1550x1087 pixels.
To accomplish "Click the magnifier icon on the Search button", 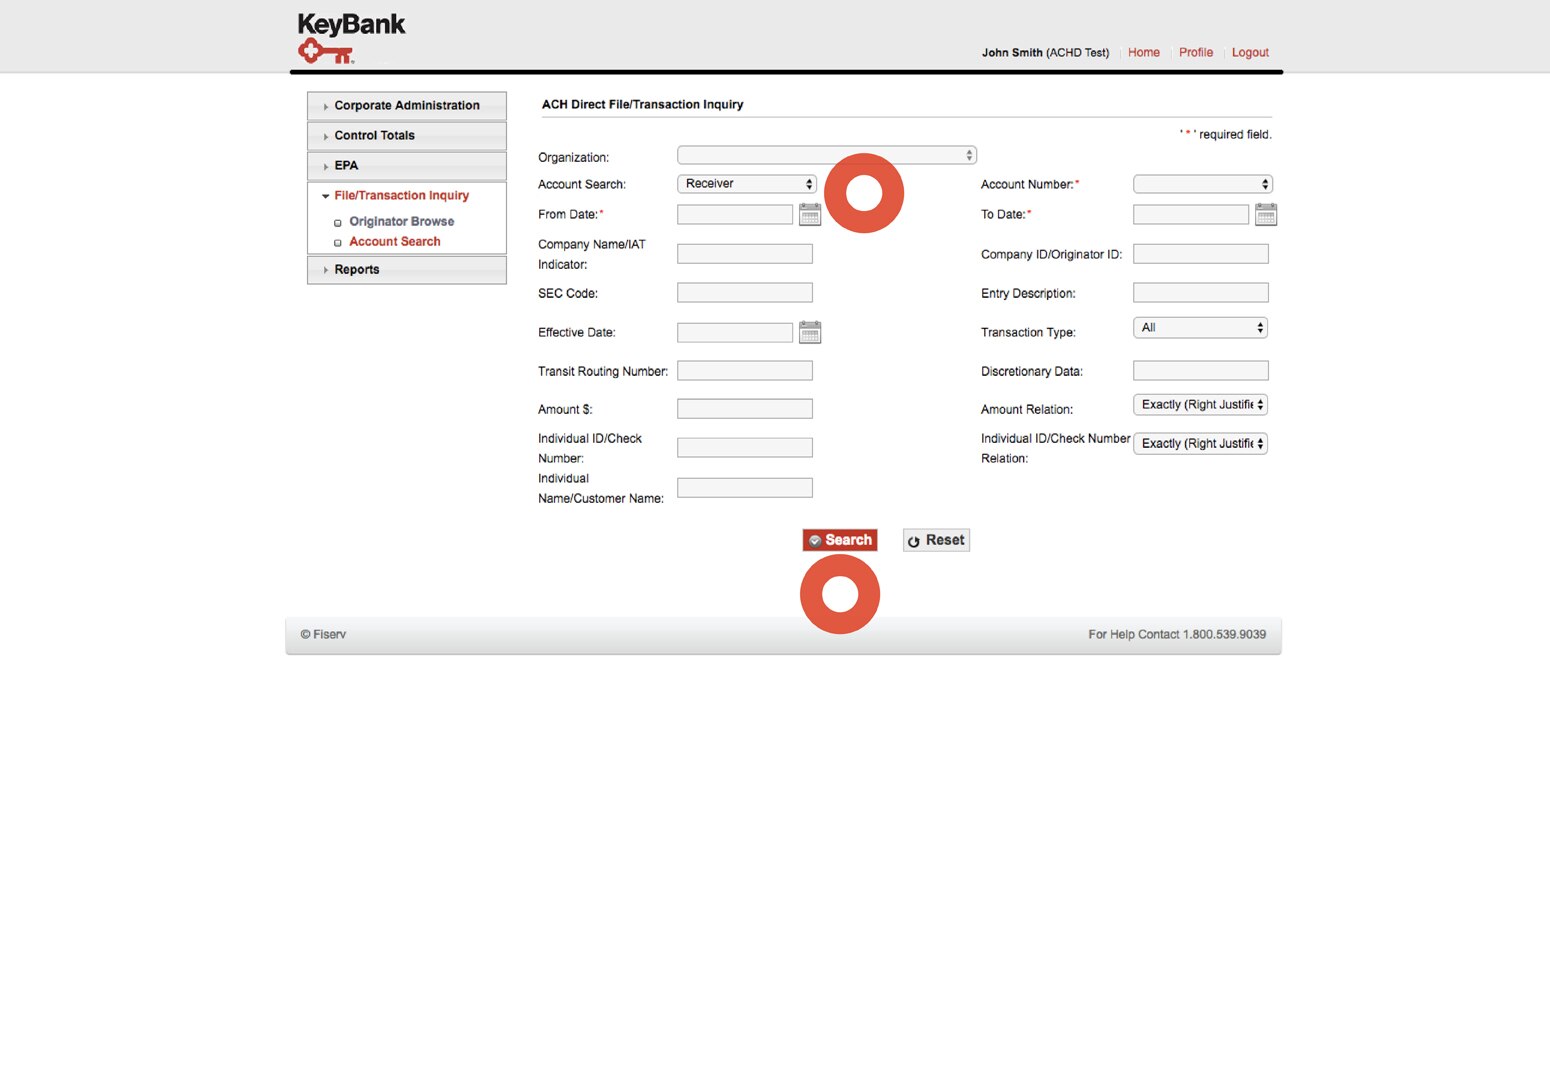I will click(816, 540).
